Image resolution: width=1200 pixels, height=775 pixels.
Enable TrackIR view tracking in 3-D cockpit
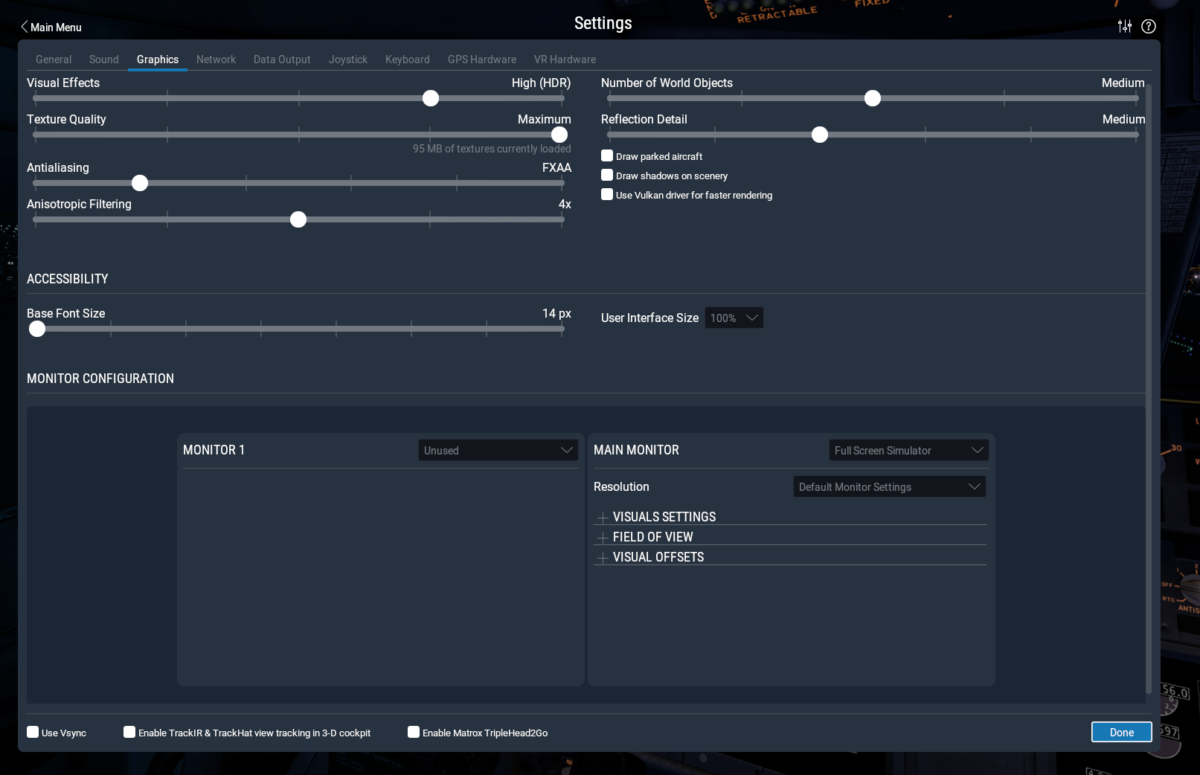[129, 732]
